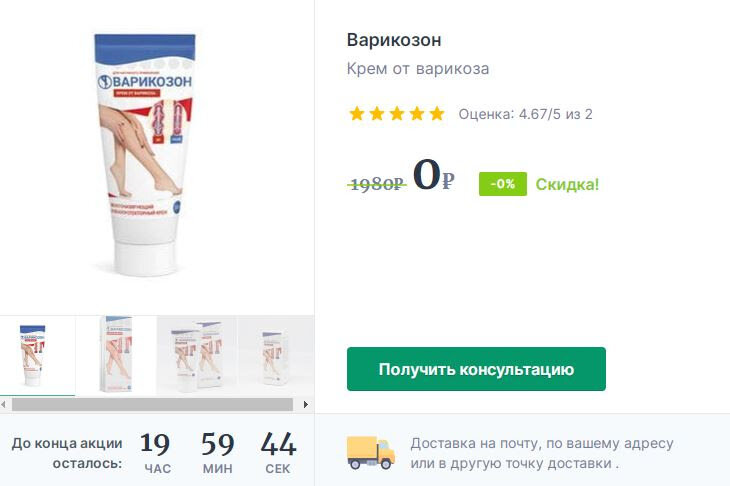Click the right scroll arrow under thumbnails
The width and height of the screenshot is (730, 486).
pyautogui.click(x=305, y=405)
